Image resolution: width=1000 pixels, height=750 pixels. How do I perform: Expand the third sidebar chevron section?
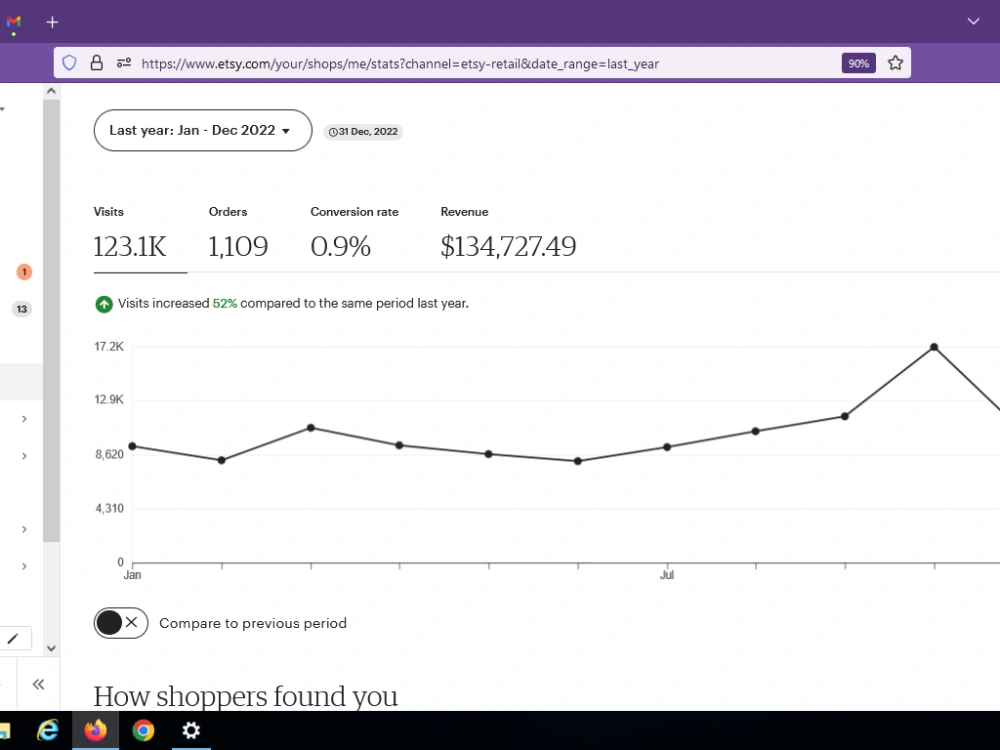click(x=24, y=529)
